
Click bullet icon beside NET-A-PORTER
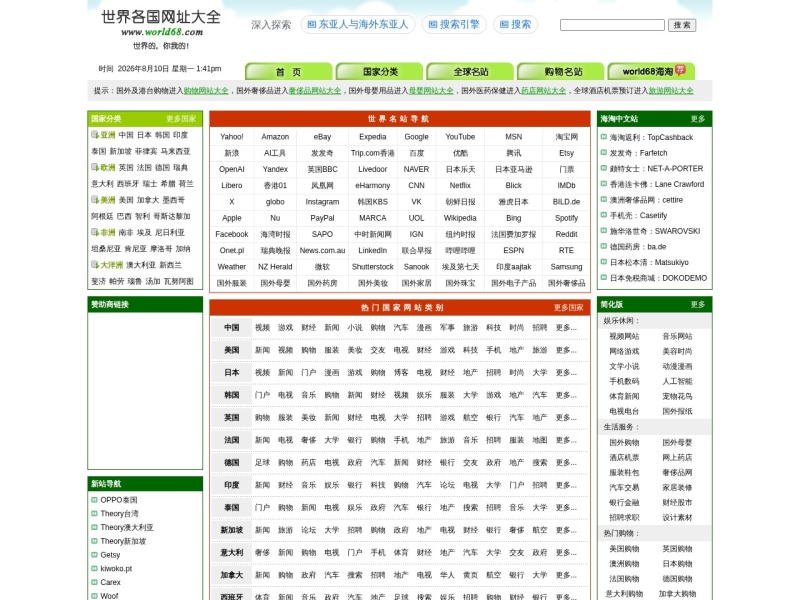click(x=604, y=168)
